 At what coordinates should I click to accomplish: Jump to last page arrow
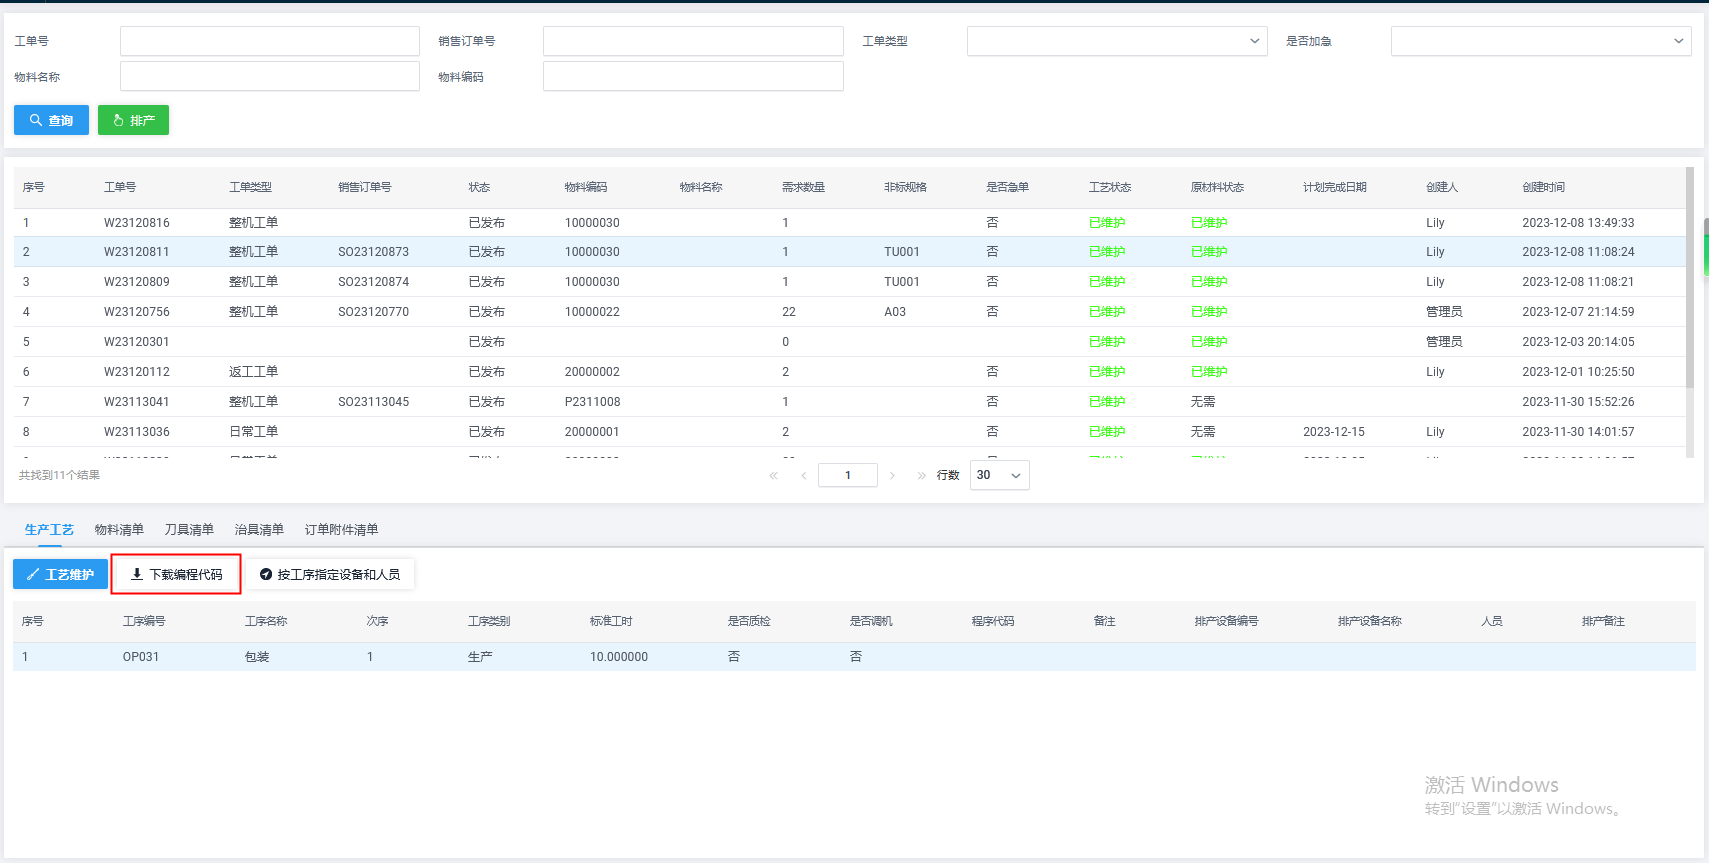pyautogui.click(x=921, y=475)
